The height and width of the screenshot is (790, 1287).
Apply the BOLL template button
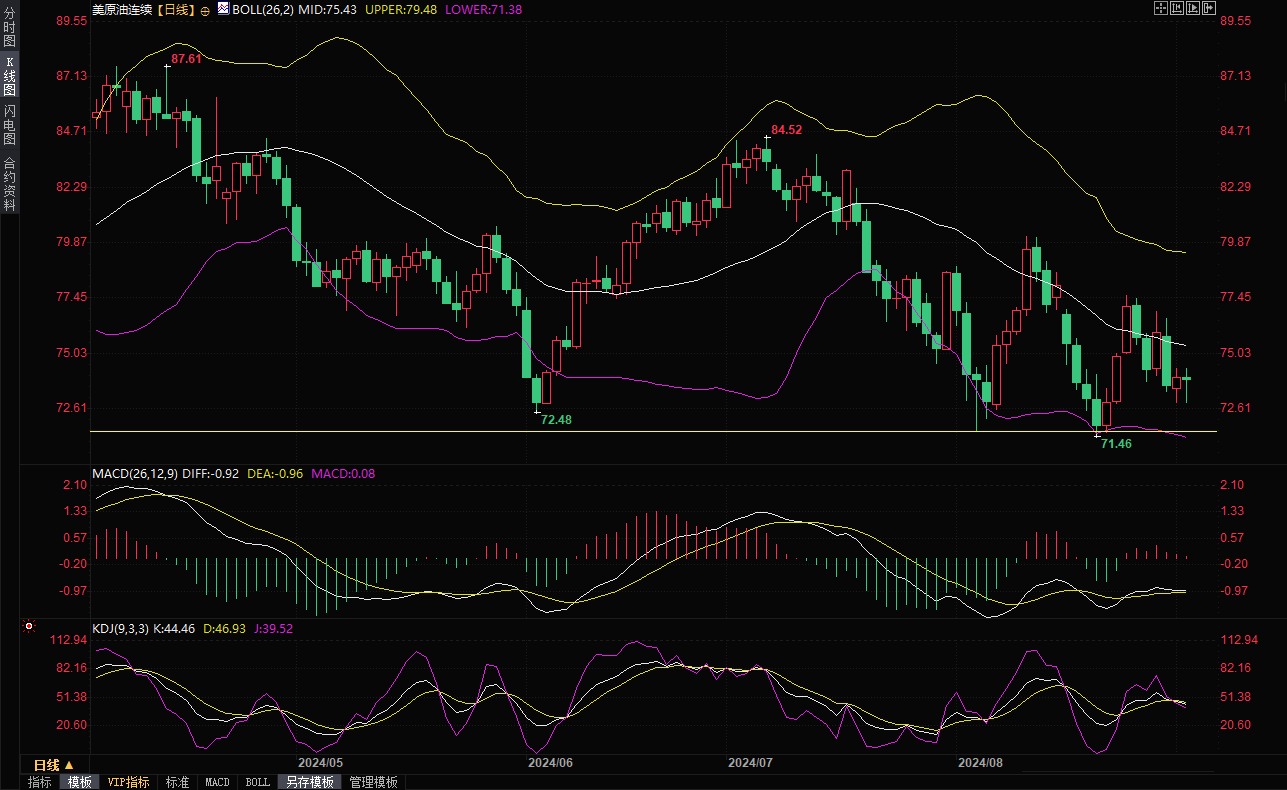coord(257,782)
